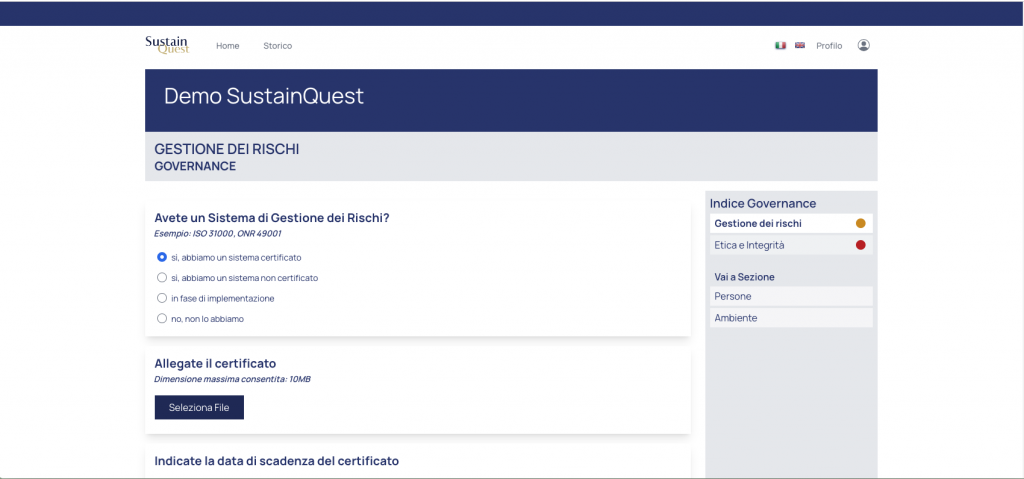Switch language with the UK flag
Image resolution: width=1024 pixels, height=479 pixels.
tap(800, 46)
